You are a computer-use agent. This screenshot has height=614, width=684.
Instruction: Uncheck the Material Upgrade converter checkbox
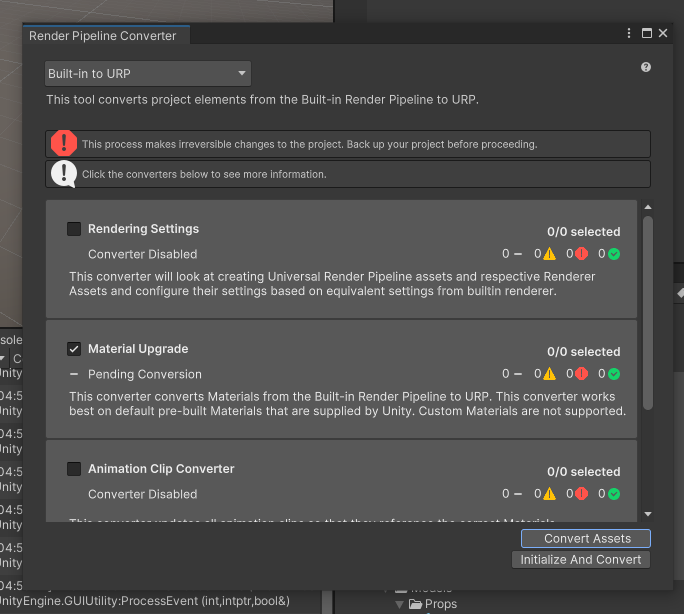pos(74,349)
